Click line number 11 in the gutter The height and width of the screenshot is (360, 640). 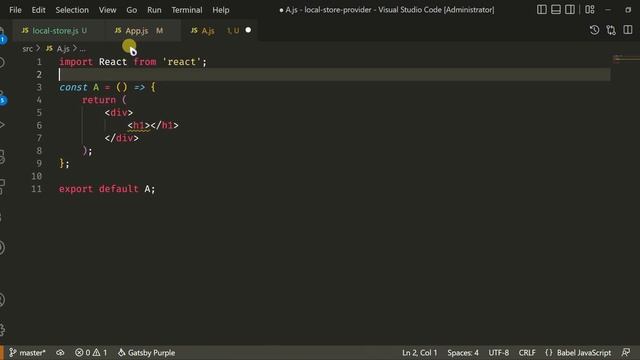[x=36, y=189]
